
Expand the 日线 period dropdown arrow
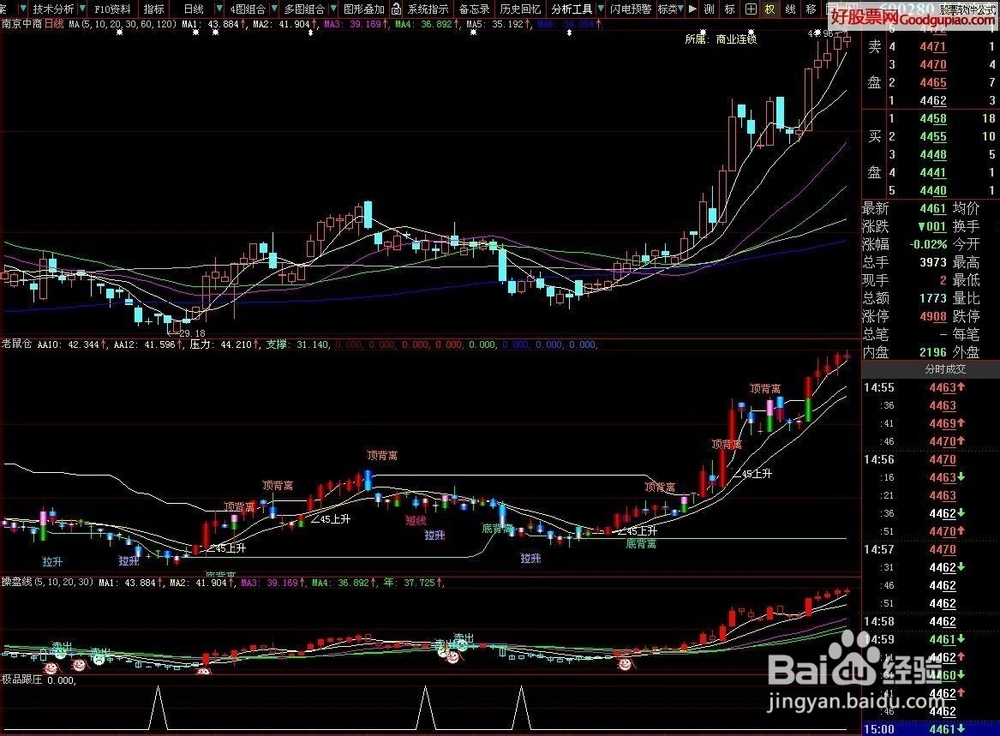pos(219,9)
